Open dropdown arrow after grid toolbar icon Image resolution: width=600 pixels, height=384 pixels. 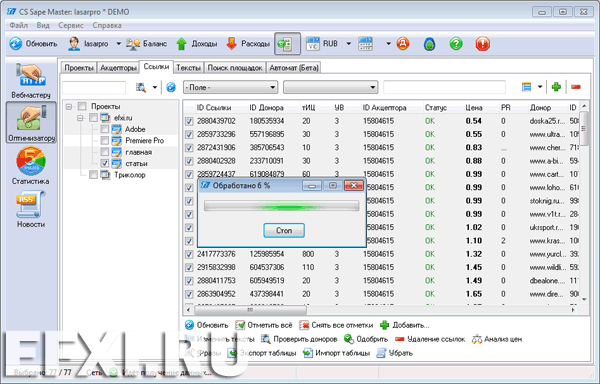pos(388,44)
